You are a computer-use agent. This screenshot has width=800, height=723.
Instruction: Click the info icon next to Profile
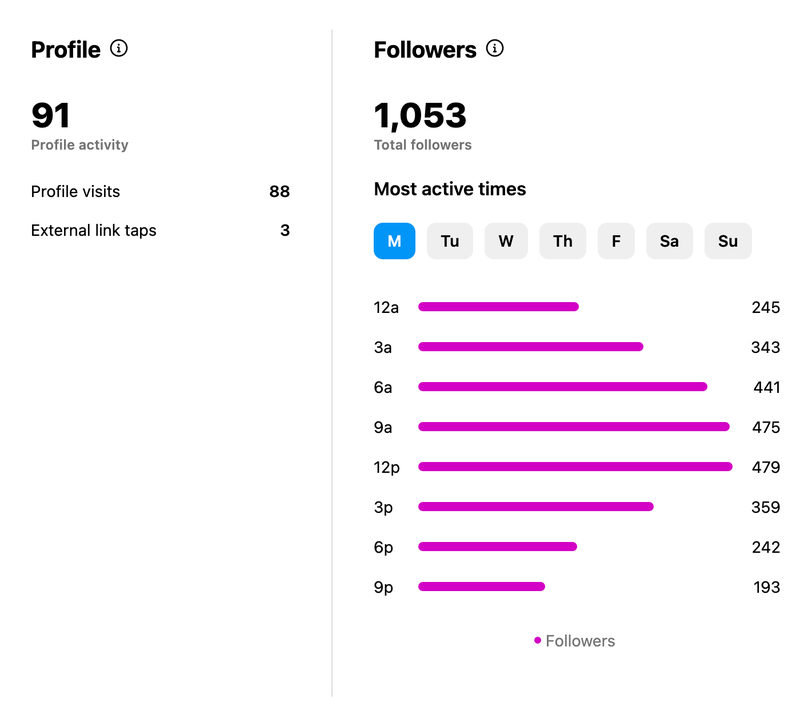click(119, 48)
